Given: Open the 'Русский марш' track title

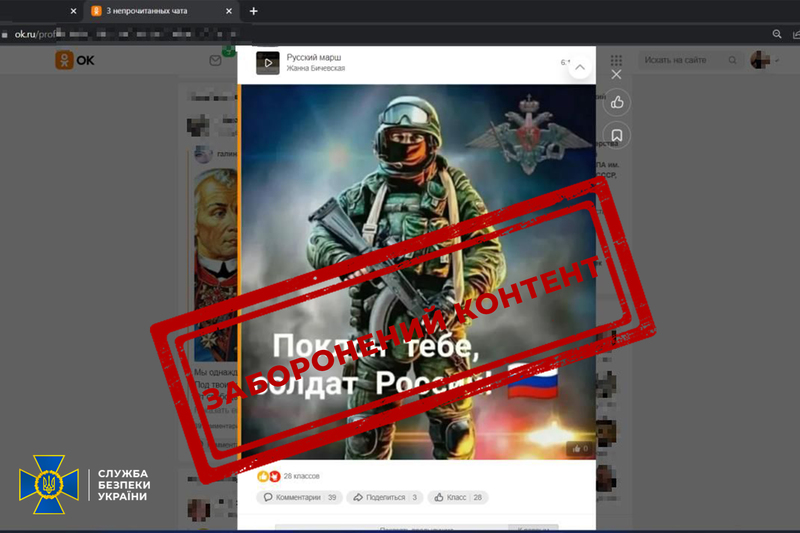Looking at the screenshot, I should (x=314, y=57).
